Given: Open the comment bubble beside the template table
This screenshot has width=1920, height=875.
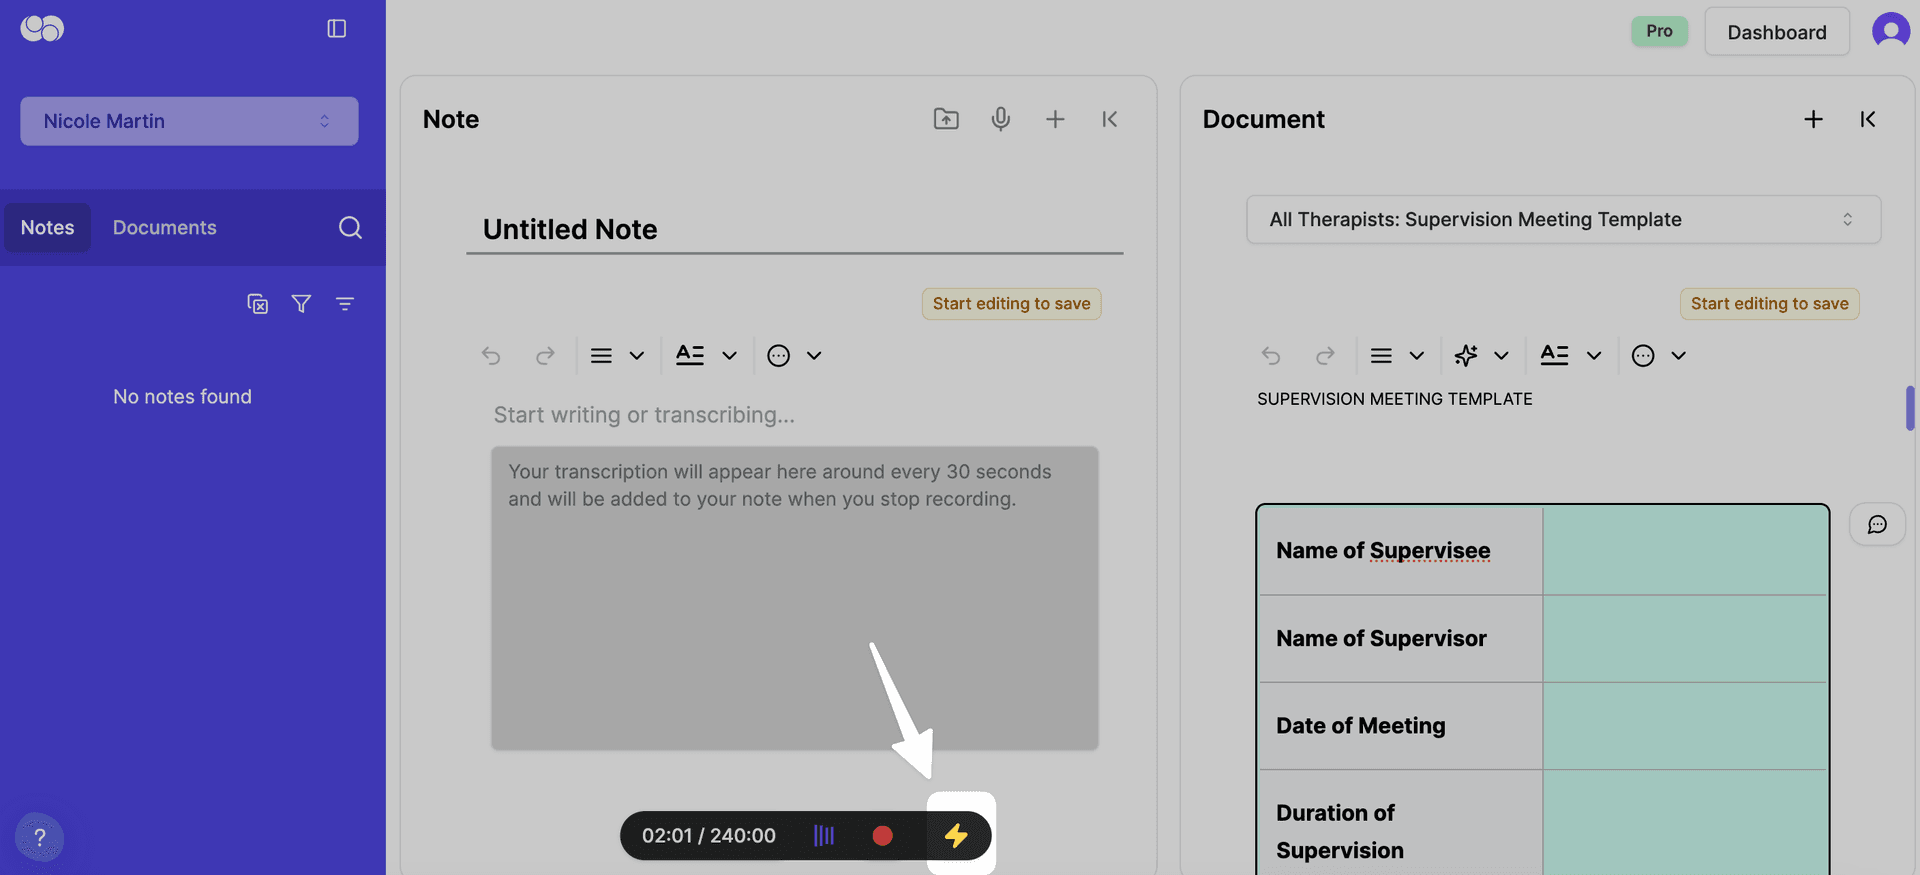Looking at the screenshot, I should click(1877, 524).
